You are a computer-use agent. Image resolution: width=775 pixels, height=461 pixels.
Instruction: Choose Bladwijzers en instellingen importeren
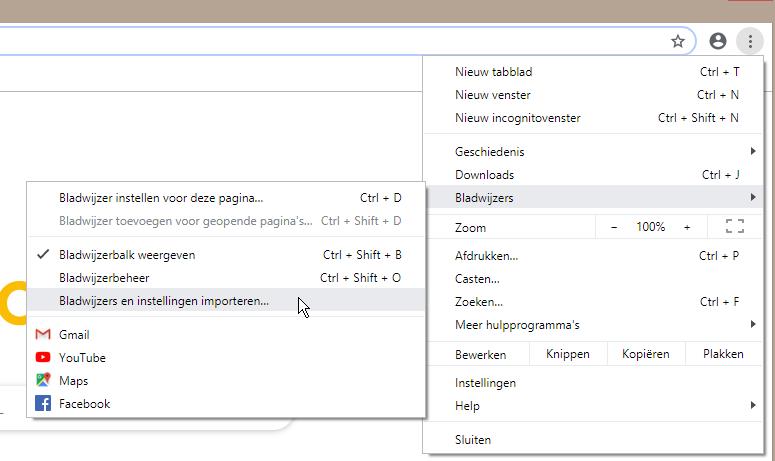point(164,301)
